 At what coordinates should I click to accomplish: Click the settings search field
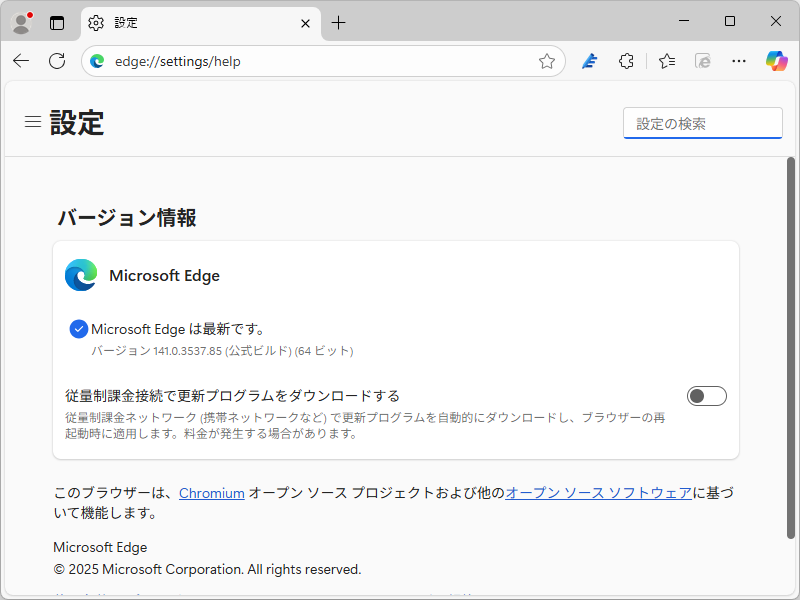coord(702,123)
